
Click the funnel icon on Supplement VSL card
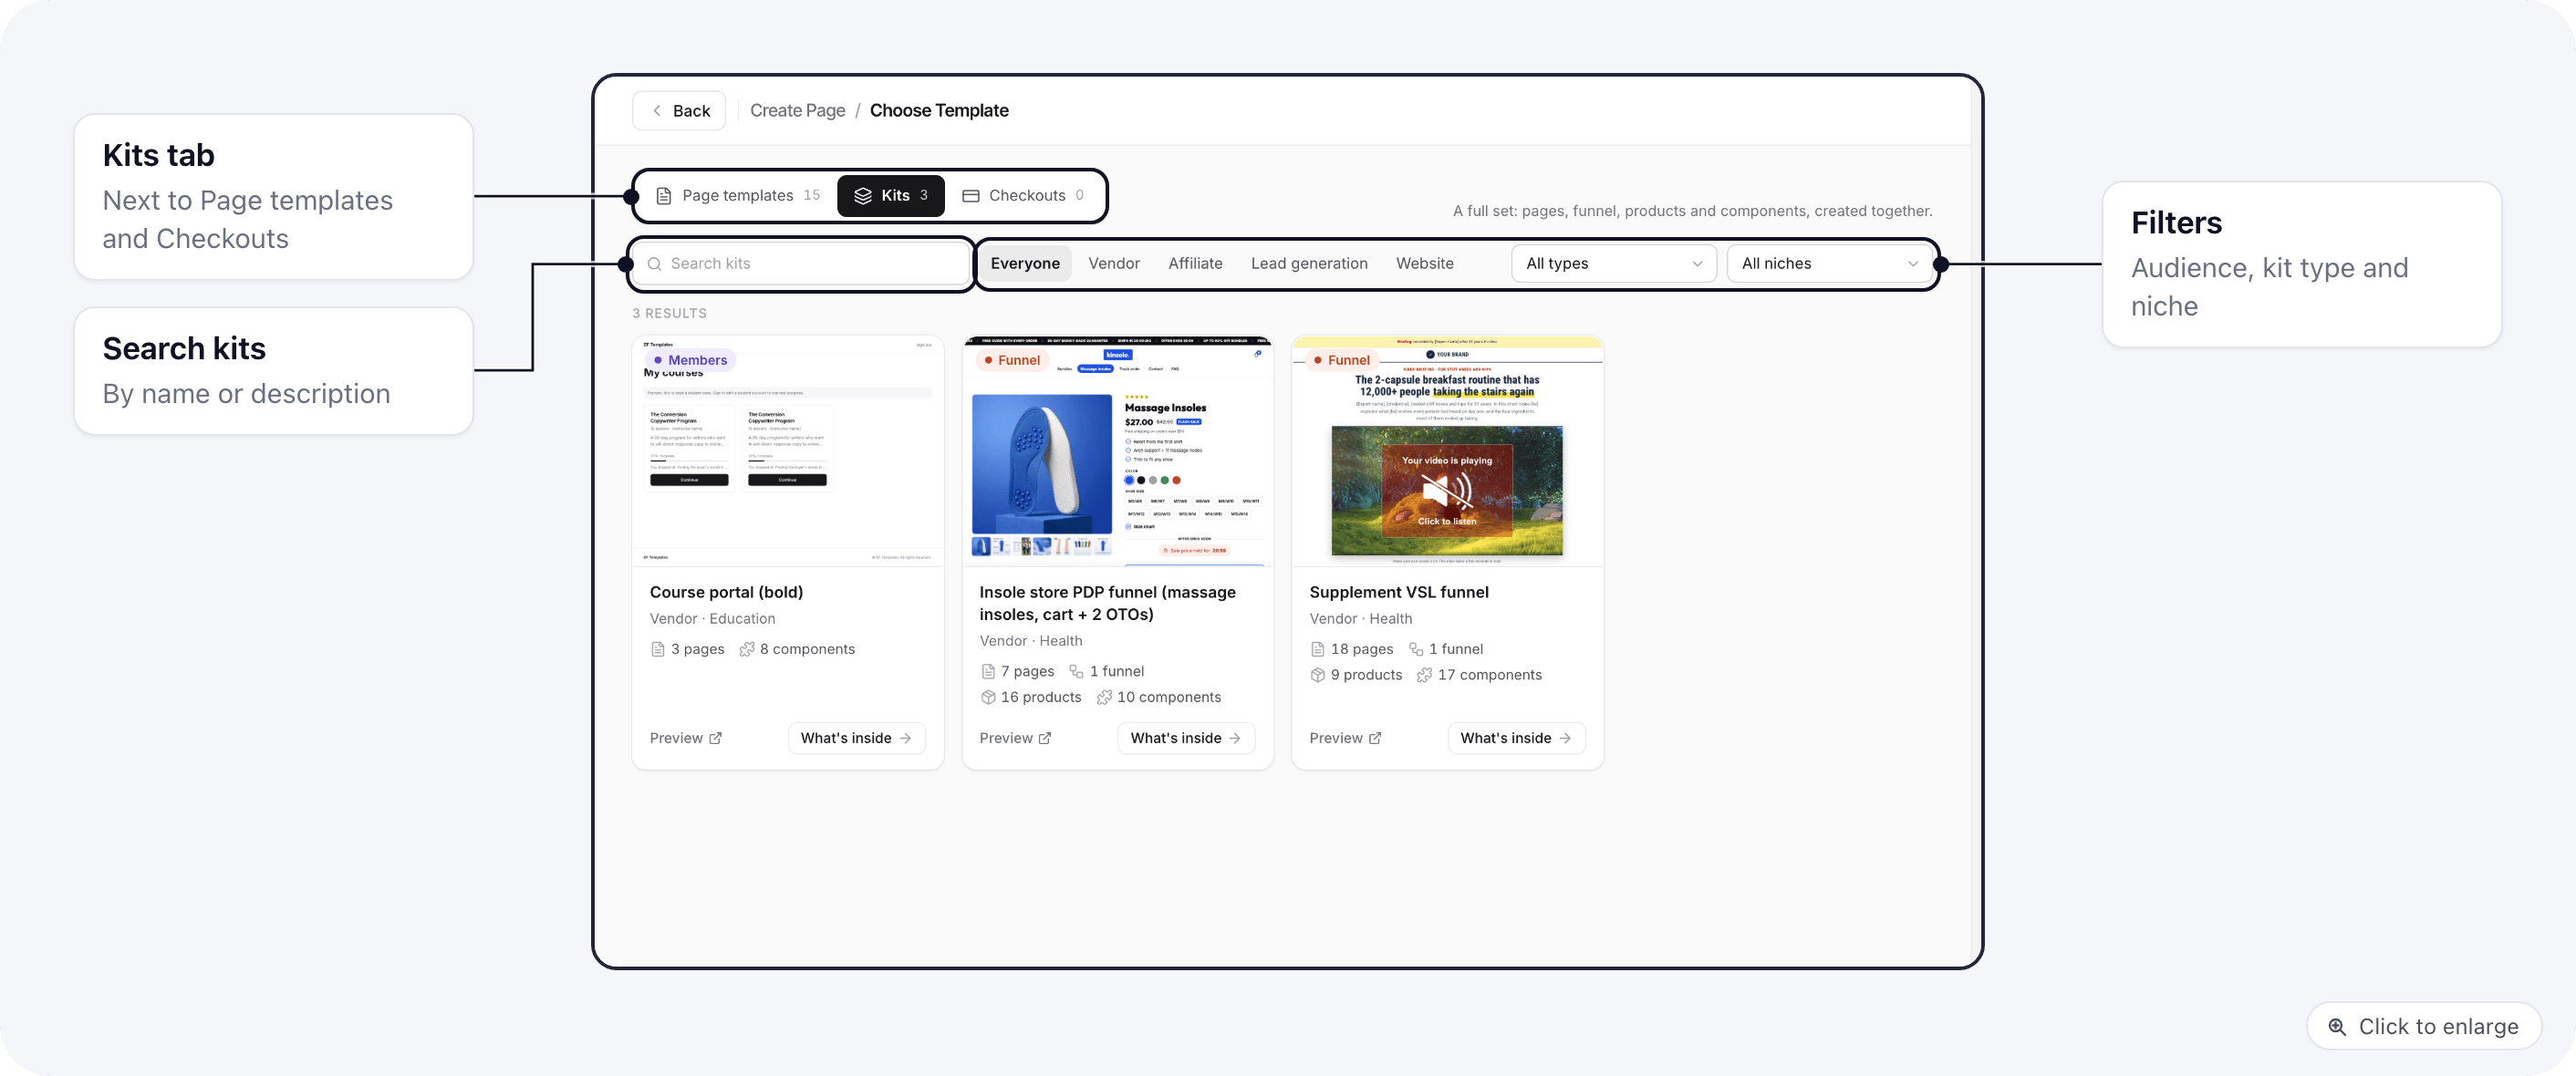[x=1416, y=649]
